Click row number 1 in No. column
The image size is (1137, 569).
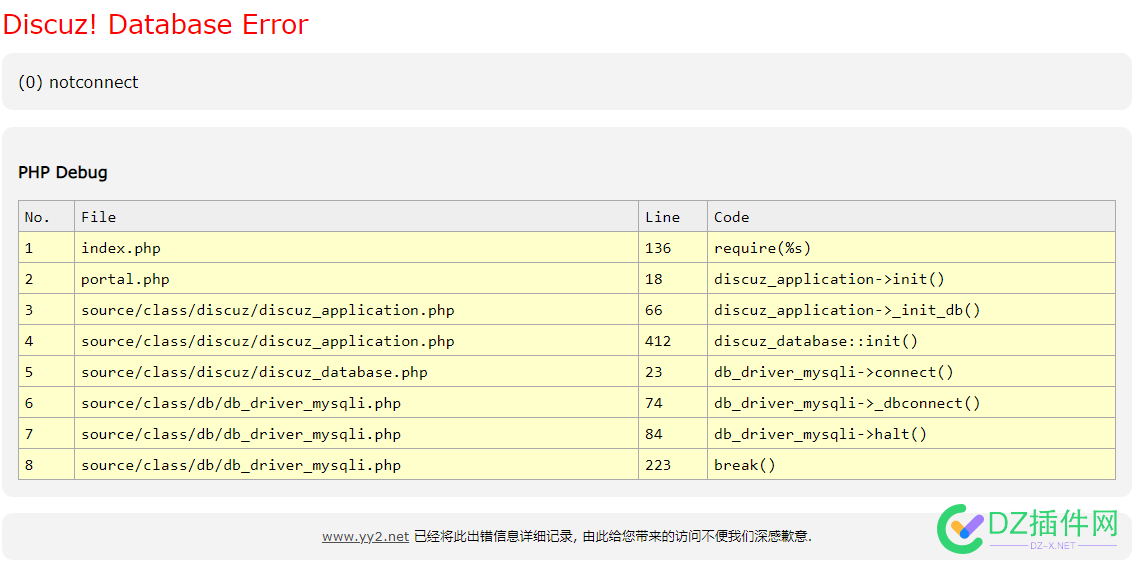pyautogui.click(x=46, y=248)
